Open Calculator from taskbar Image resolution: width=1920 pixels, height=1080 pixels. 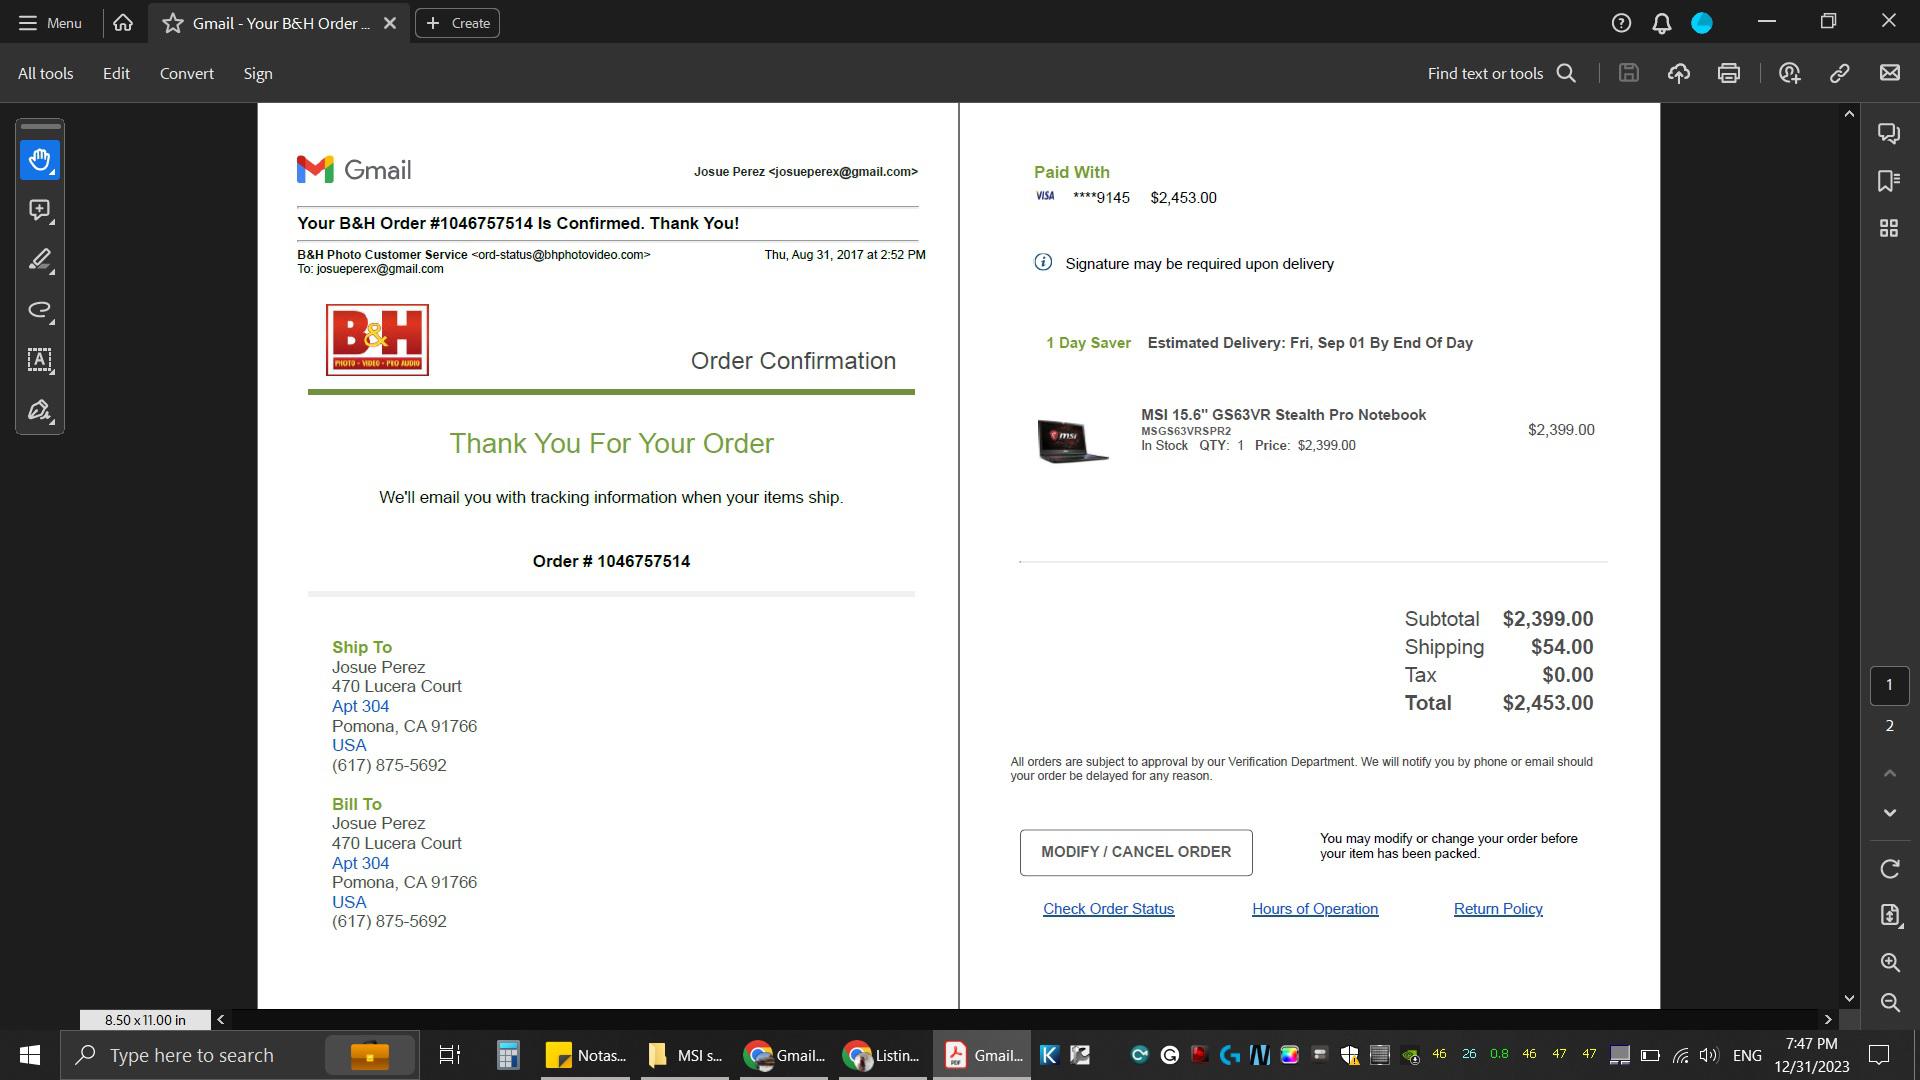point(508,1055)
